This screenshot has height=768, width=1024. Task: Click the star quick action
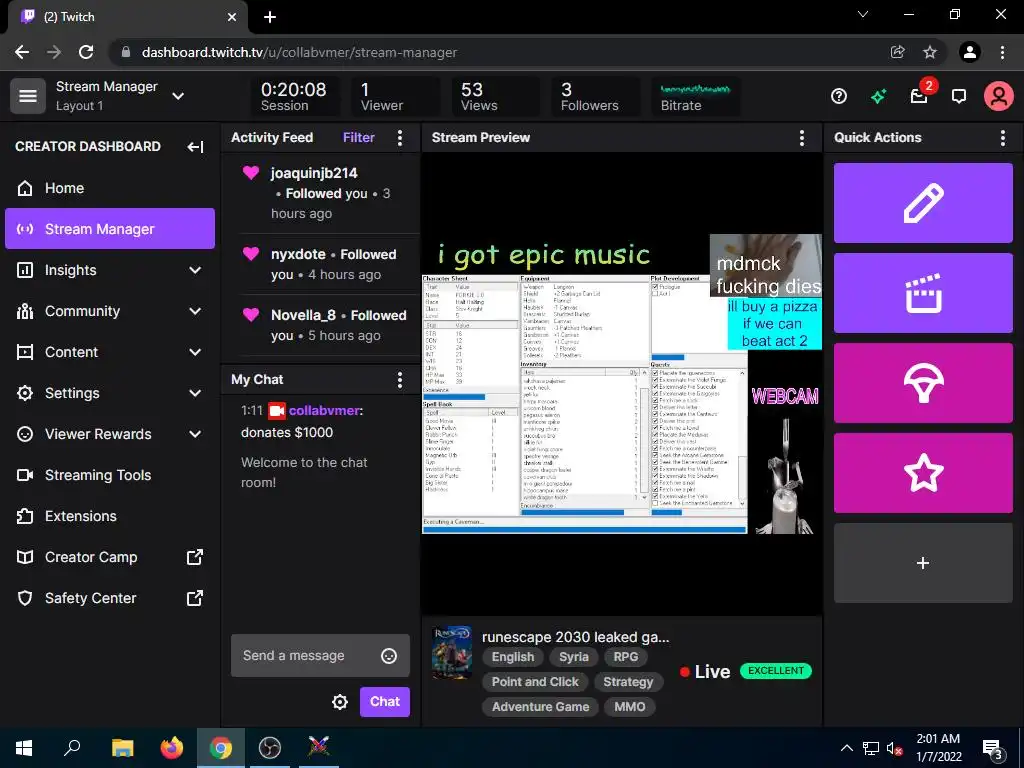(x=923, y=473)
